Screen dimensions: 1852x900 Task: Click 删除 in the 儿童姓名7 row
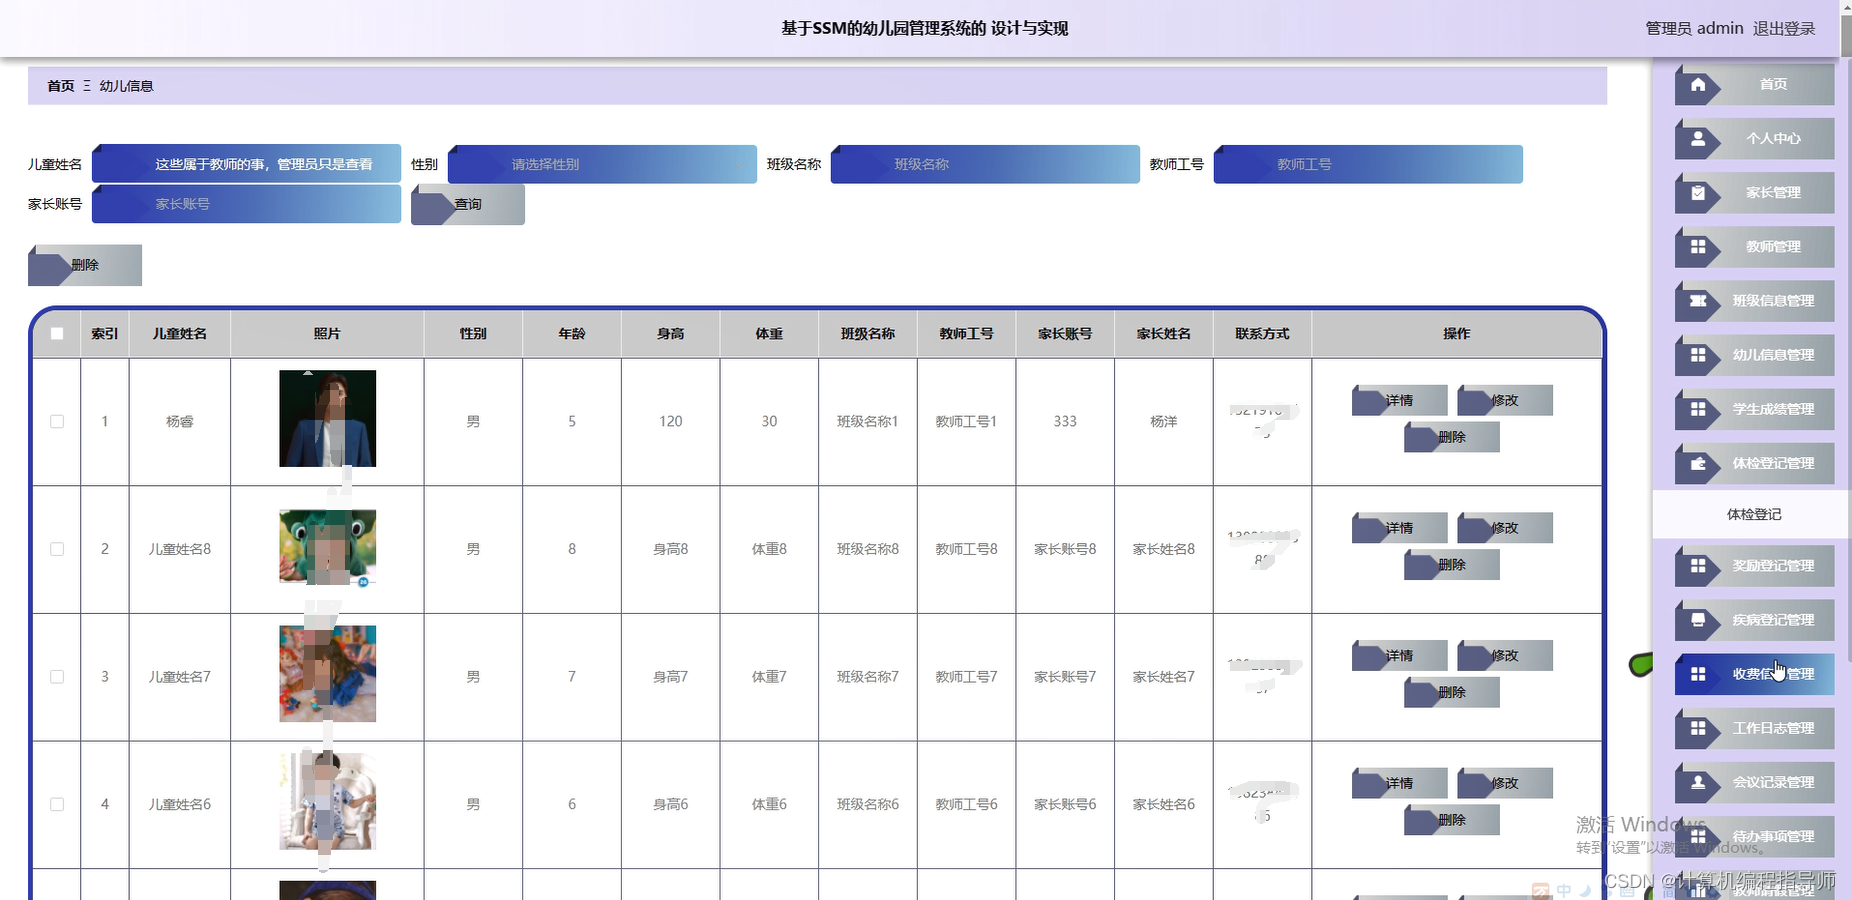click(1452, 692)
